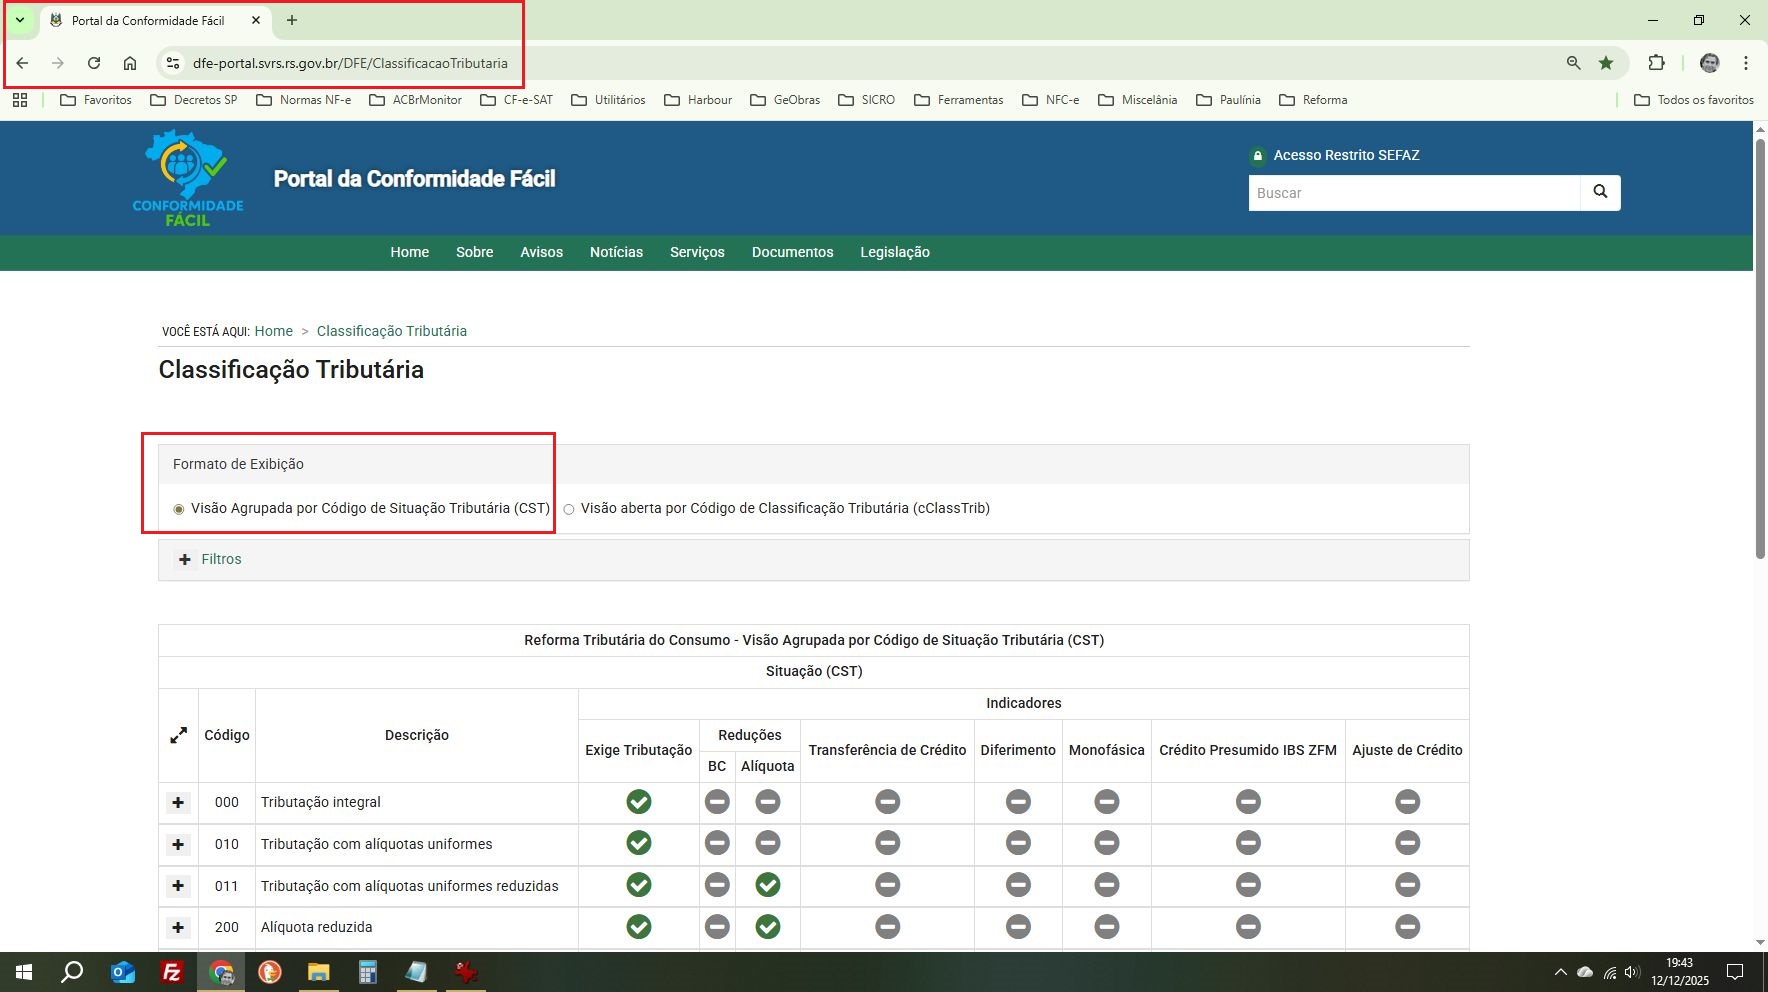Bookmark page using the star icon
The width and height of the screenshot is (1768, 992).
1606,63
